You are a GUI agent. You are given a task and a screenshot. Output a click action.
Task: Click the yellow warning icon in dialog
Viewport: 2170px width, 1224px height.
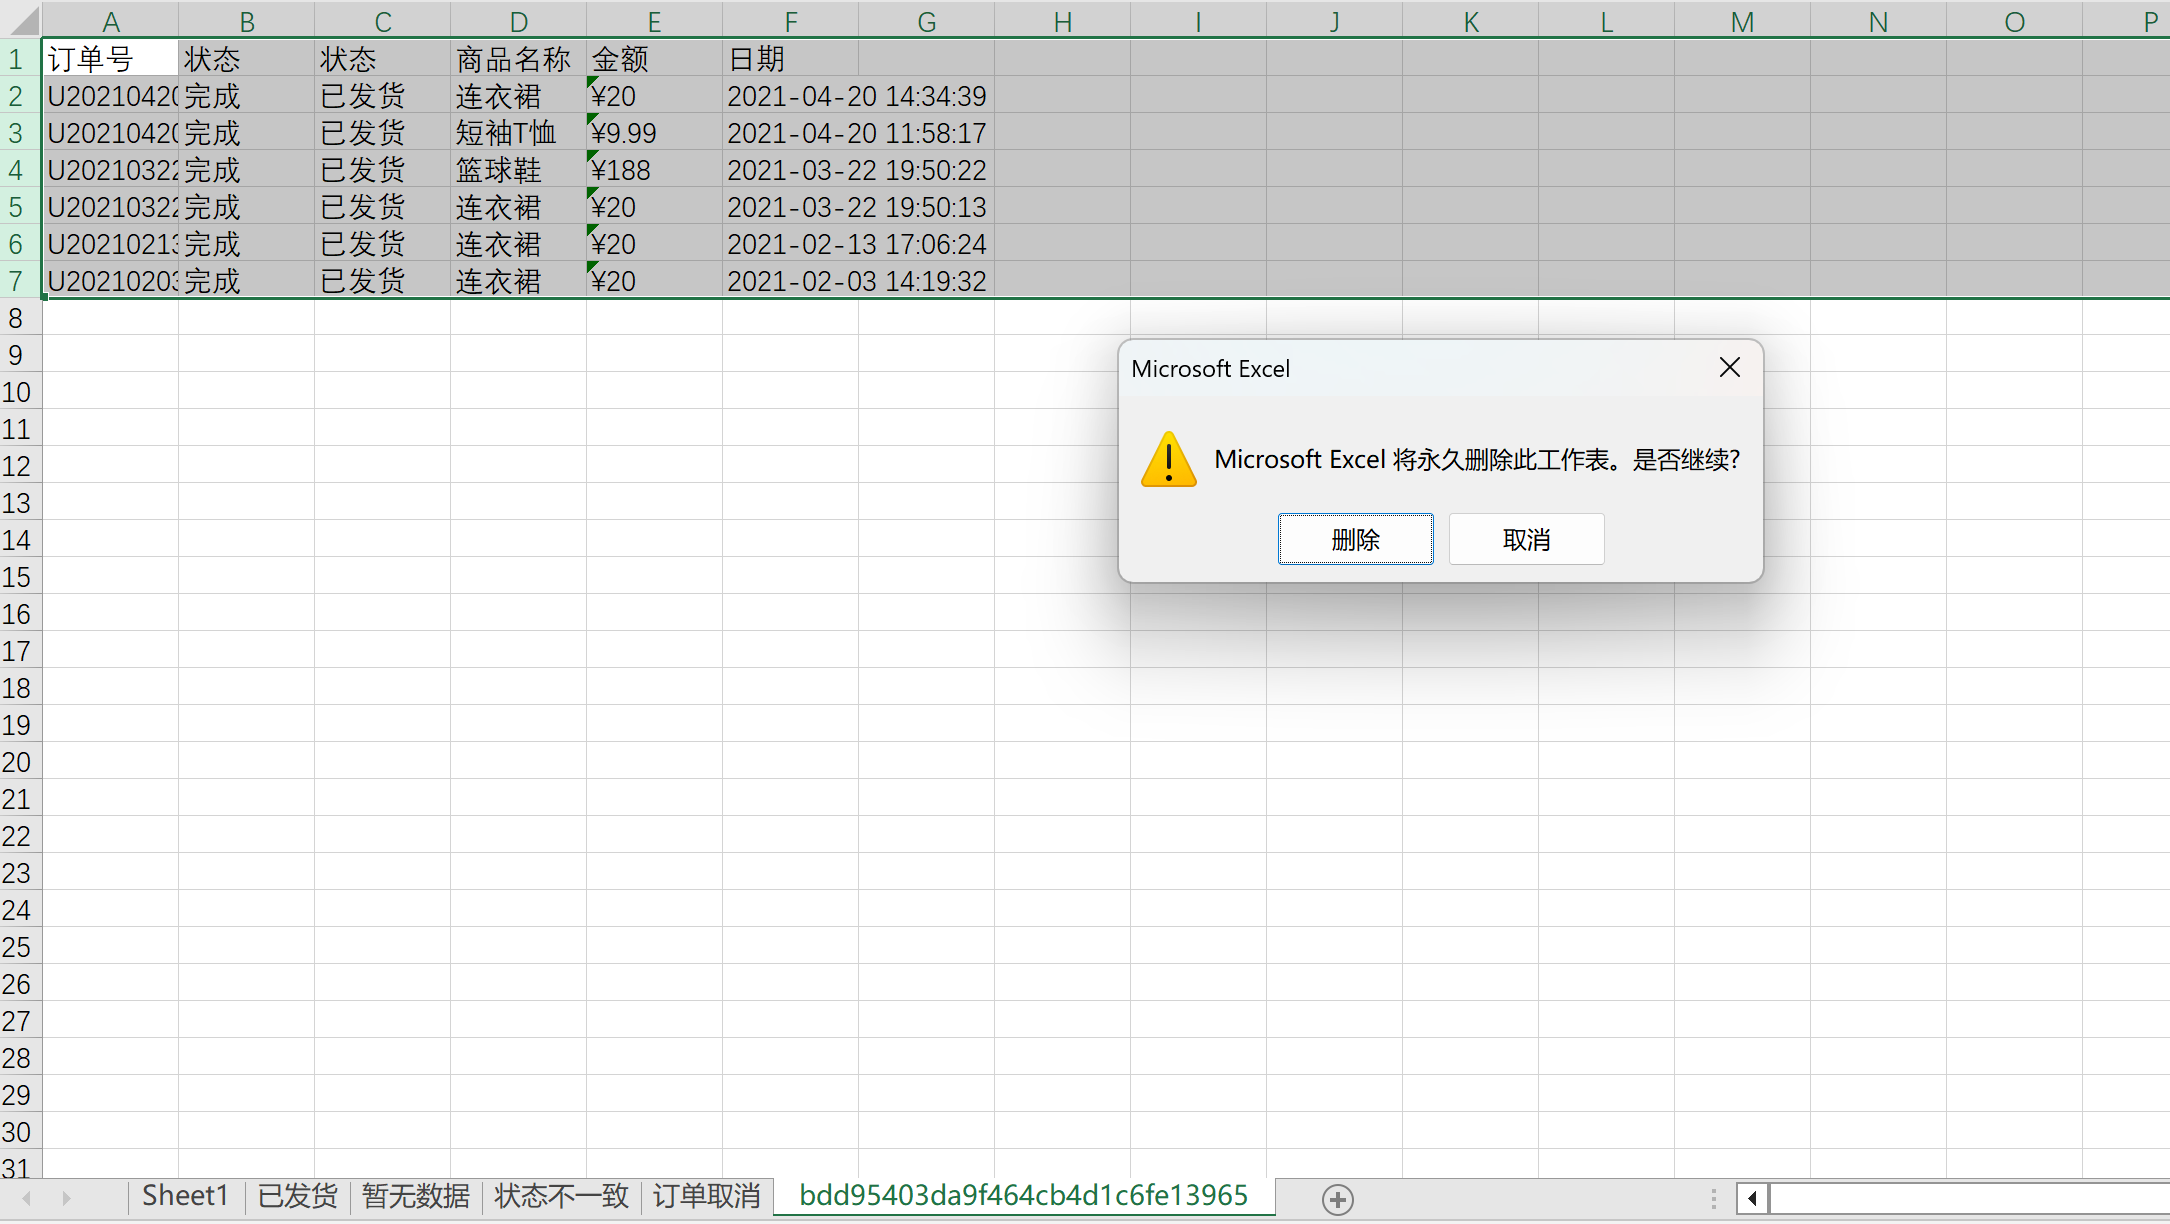click(x=1168, y=460)
